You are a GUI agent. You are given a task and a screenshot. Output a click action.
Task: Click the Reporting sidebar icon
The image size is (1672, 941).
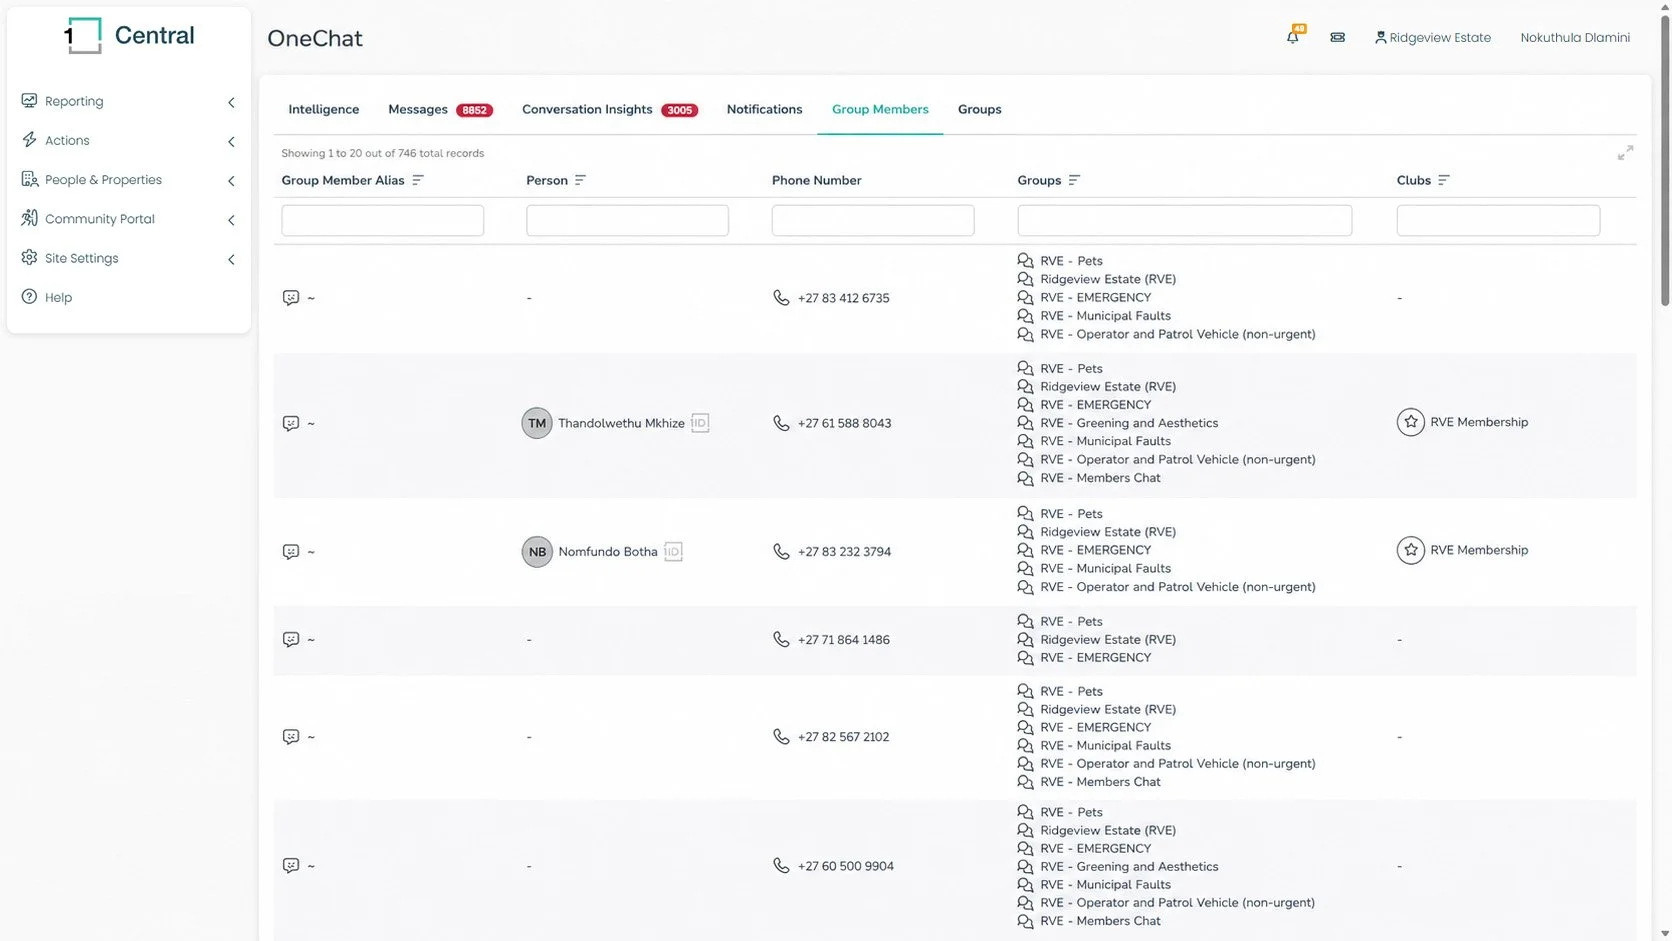coord(29,100)
